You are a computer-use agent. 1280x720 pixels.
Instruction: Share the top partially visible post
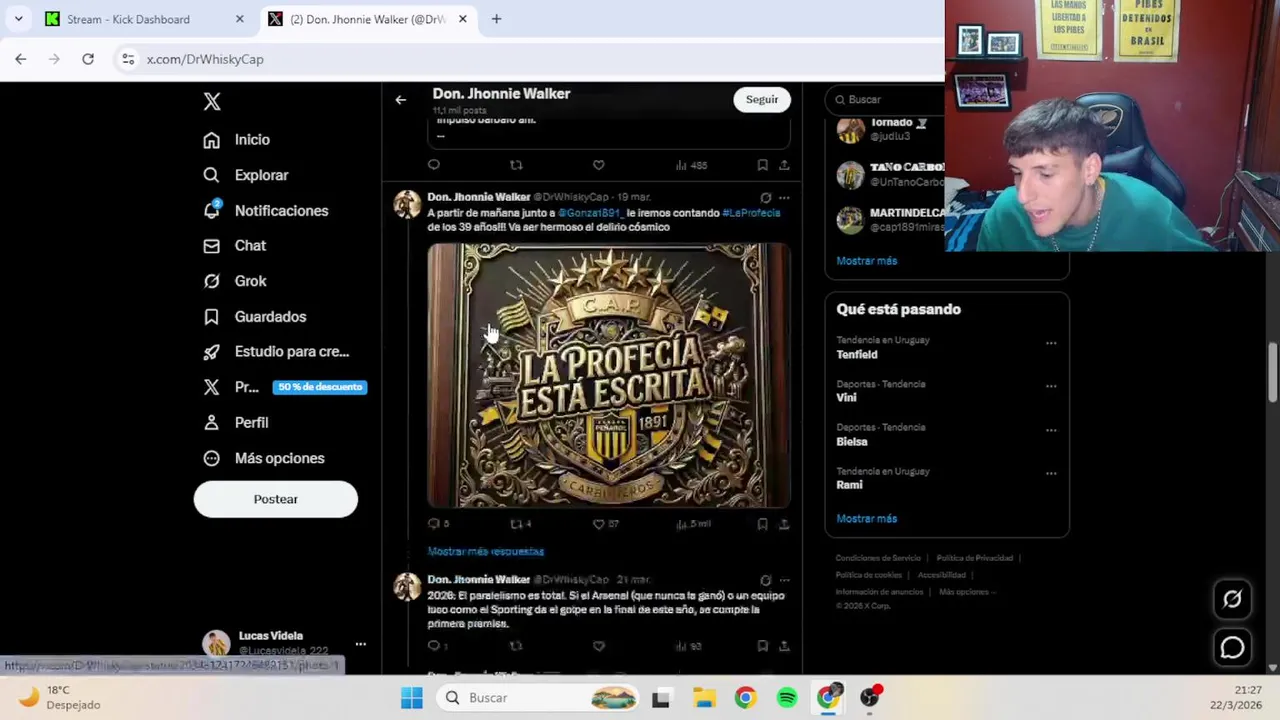pyautogui.click(x=784, y=165)
